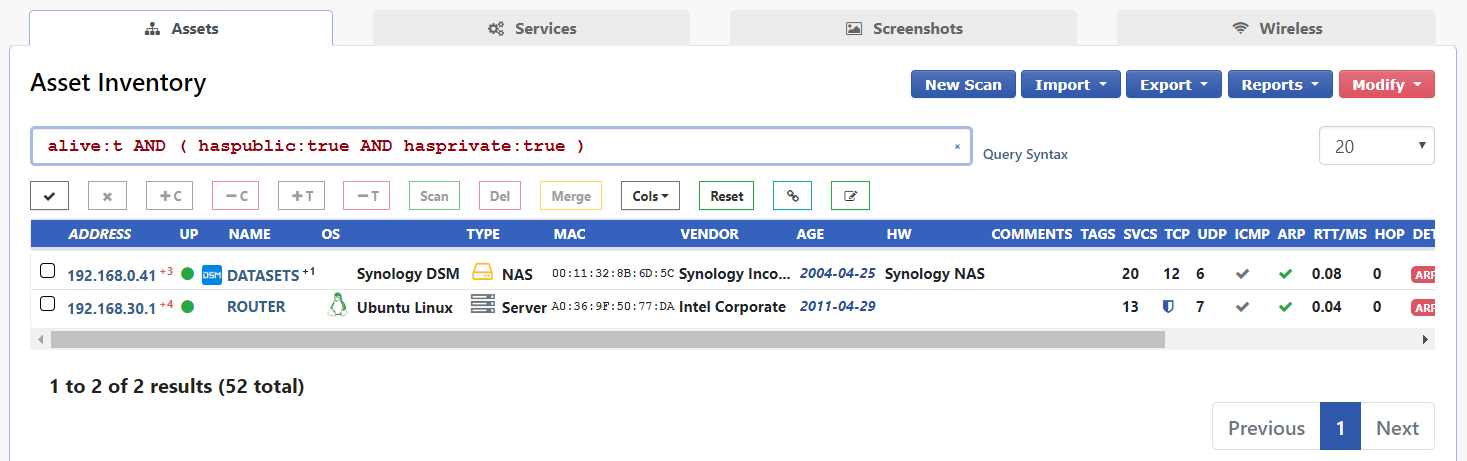This screenshot has width=1467, height=461.
Task: Open the Query Syntax help link
Action: (x=1025, y=155)
